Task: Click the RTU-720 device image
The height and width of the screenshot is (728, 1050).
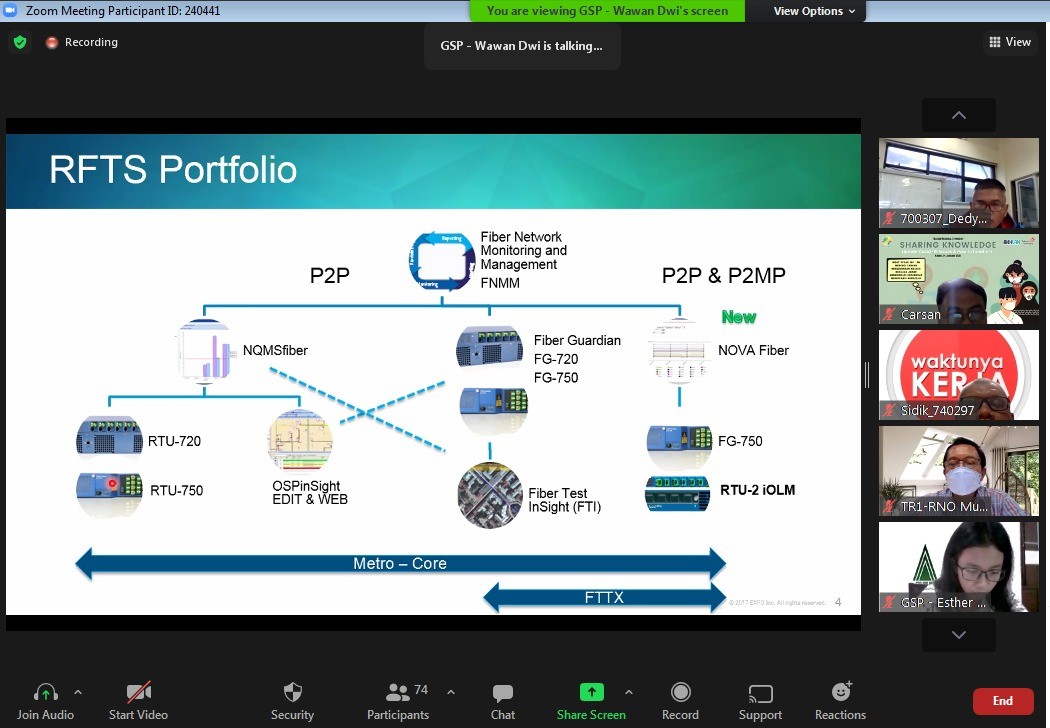Action: (x=109, y=436)
